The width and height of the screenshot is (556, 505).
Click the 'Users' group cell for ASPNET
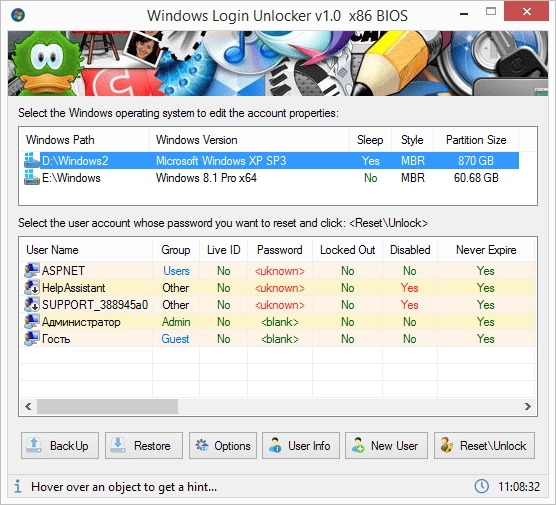click(176, 271)
